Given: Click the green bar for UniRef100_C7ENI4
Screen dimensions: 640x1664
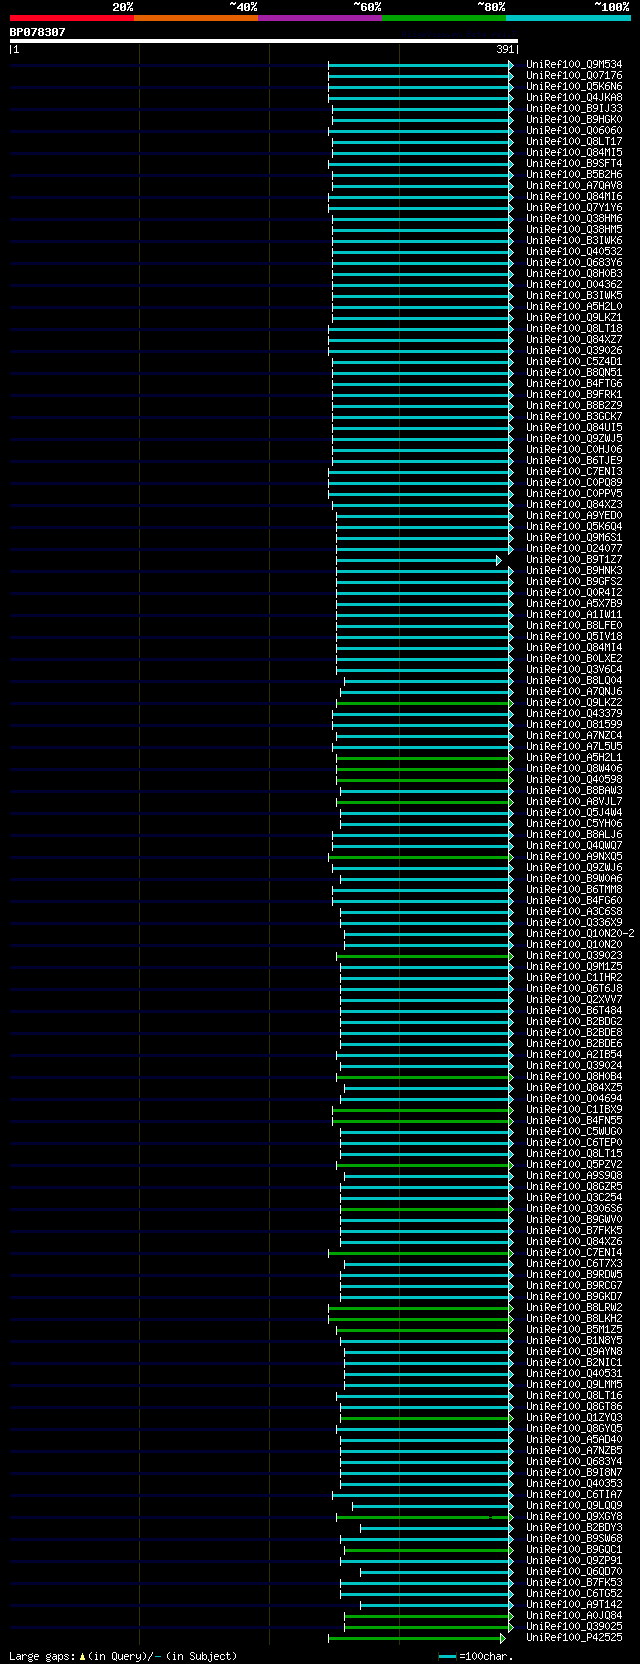Looking at the screenshot, I should [420, 1253].
